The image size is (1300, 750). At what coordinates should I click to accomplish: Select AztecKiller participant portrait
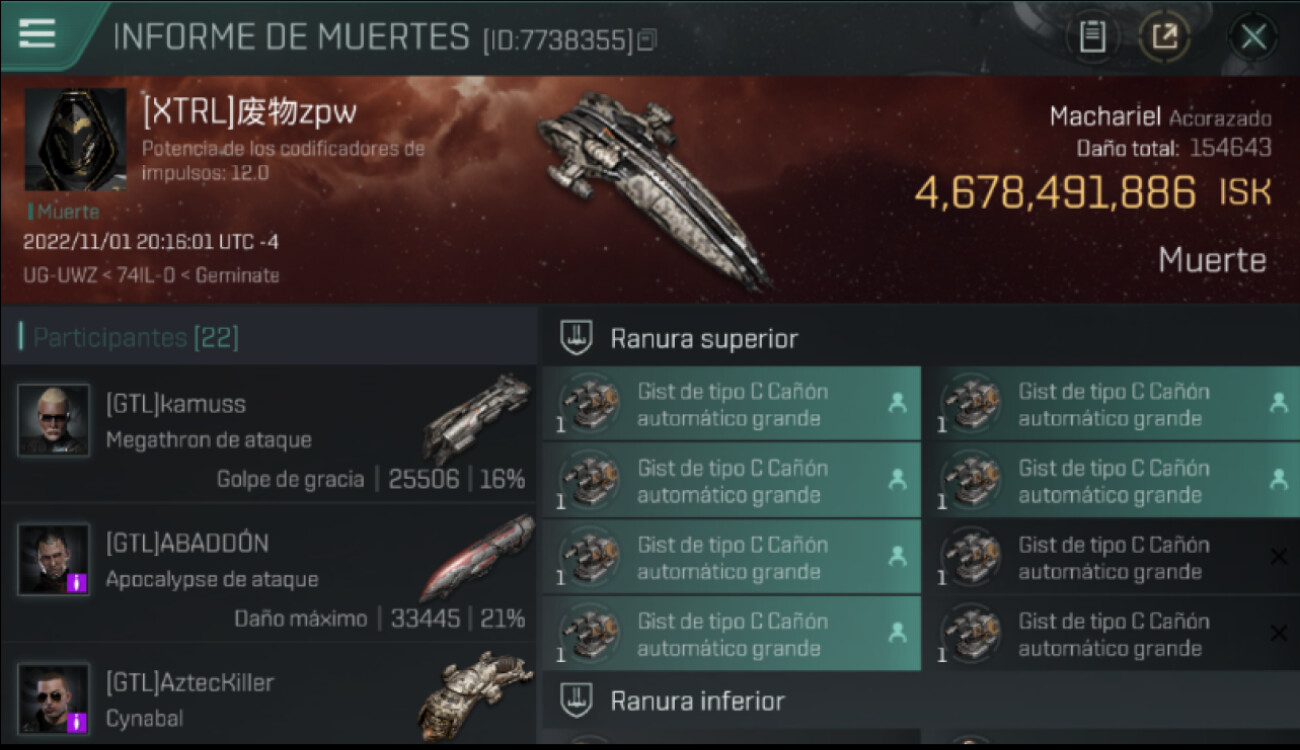(x=53, y=699)
